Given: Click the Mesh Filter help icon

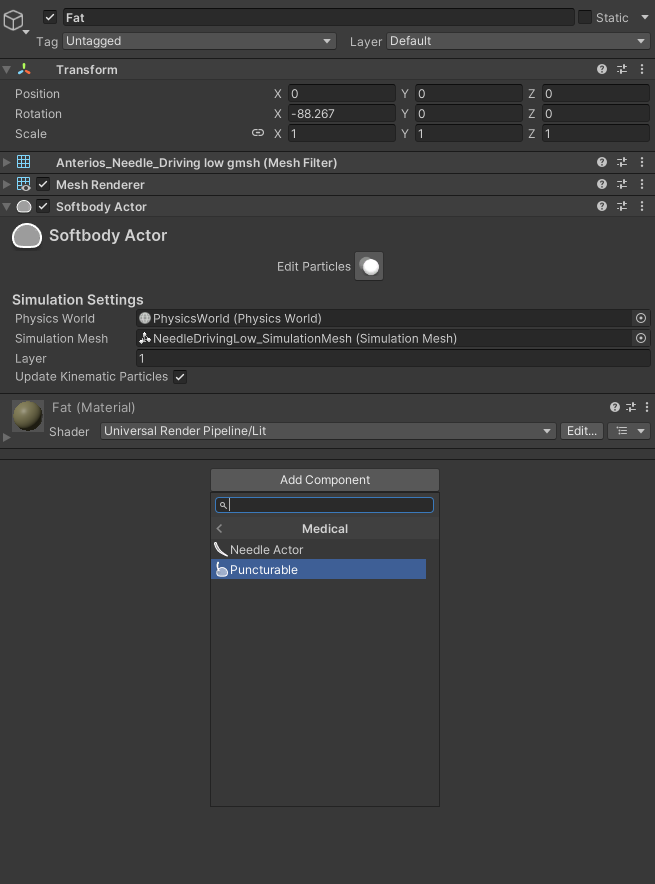Looking at the screenshot, I should 602,163.
